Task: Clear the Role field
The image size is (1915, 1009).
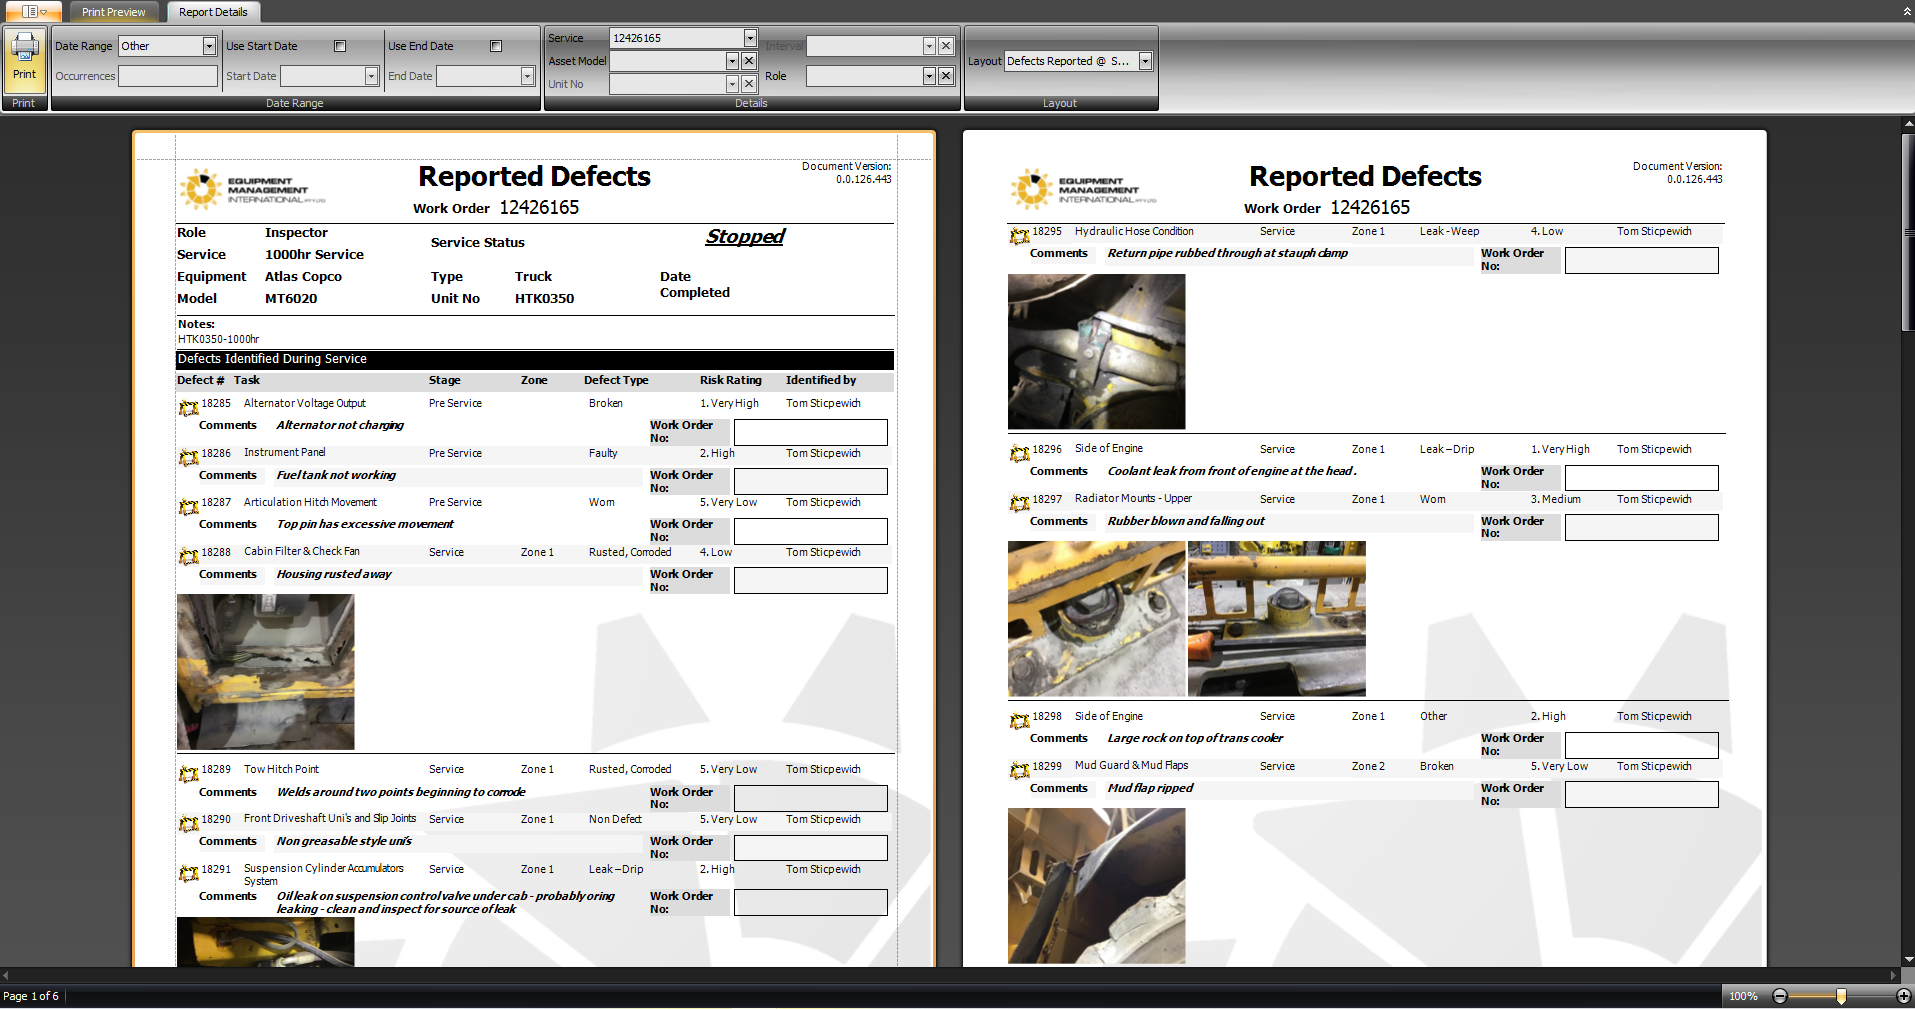Action: coord(945,76)
